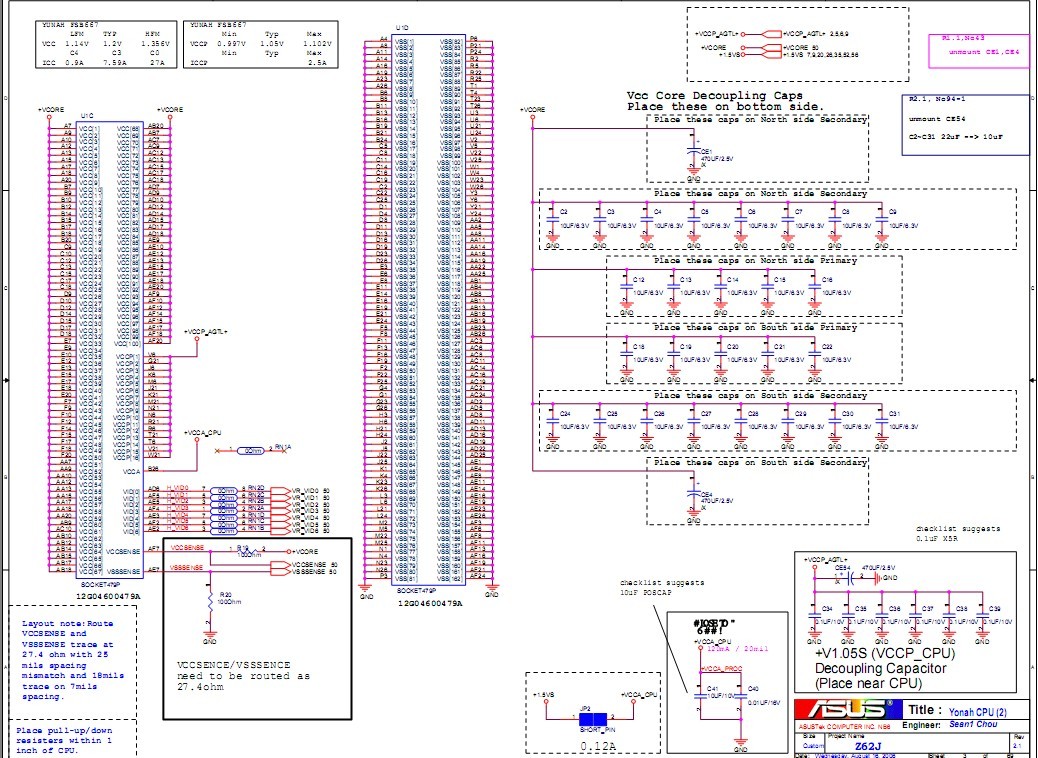Click the '(Place near CPU)' text
This screenshot has width=1038, height=758.
click(x=868, y=683)
